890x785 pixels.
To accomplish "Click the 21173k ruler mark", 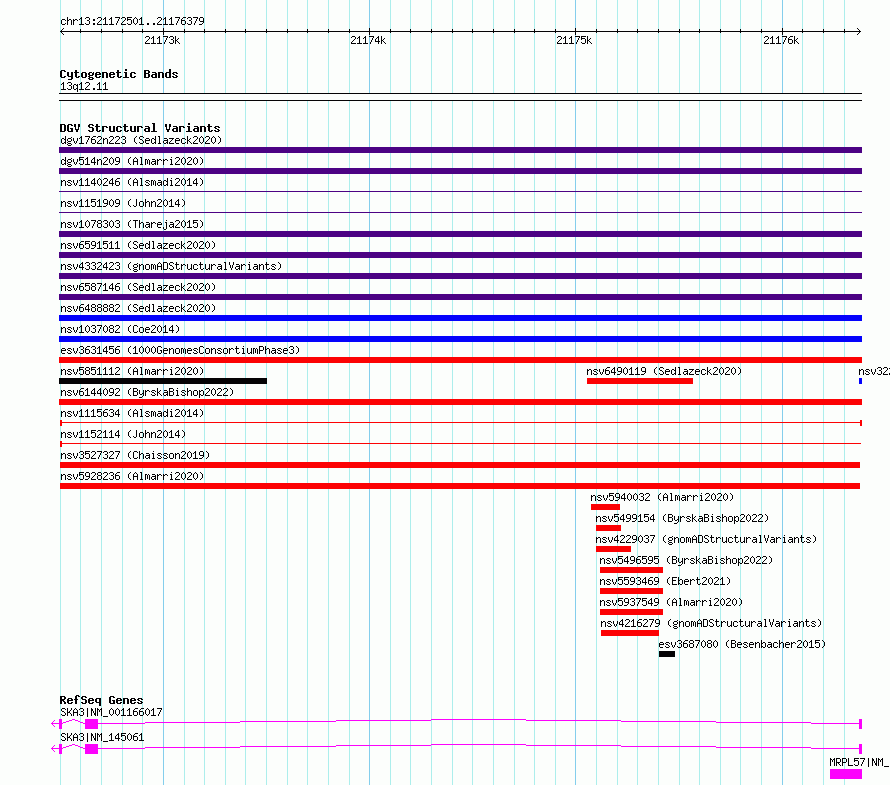I will pyautogui.click(x=162, y=40).
